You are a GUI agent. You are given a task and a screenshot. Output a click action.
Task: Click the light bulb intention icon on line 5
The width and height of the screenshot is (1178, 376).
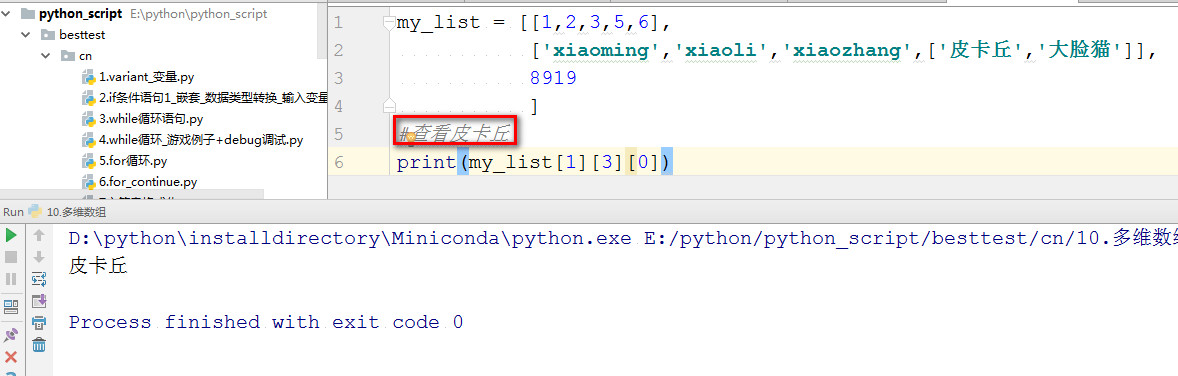tap(410, 138)
